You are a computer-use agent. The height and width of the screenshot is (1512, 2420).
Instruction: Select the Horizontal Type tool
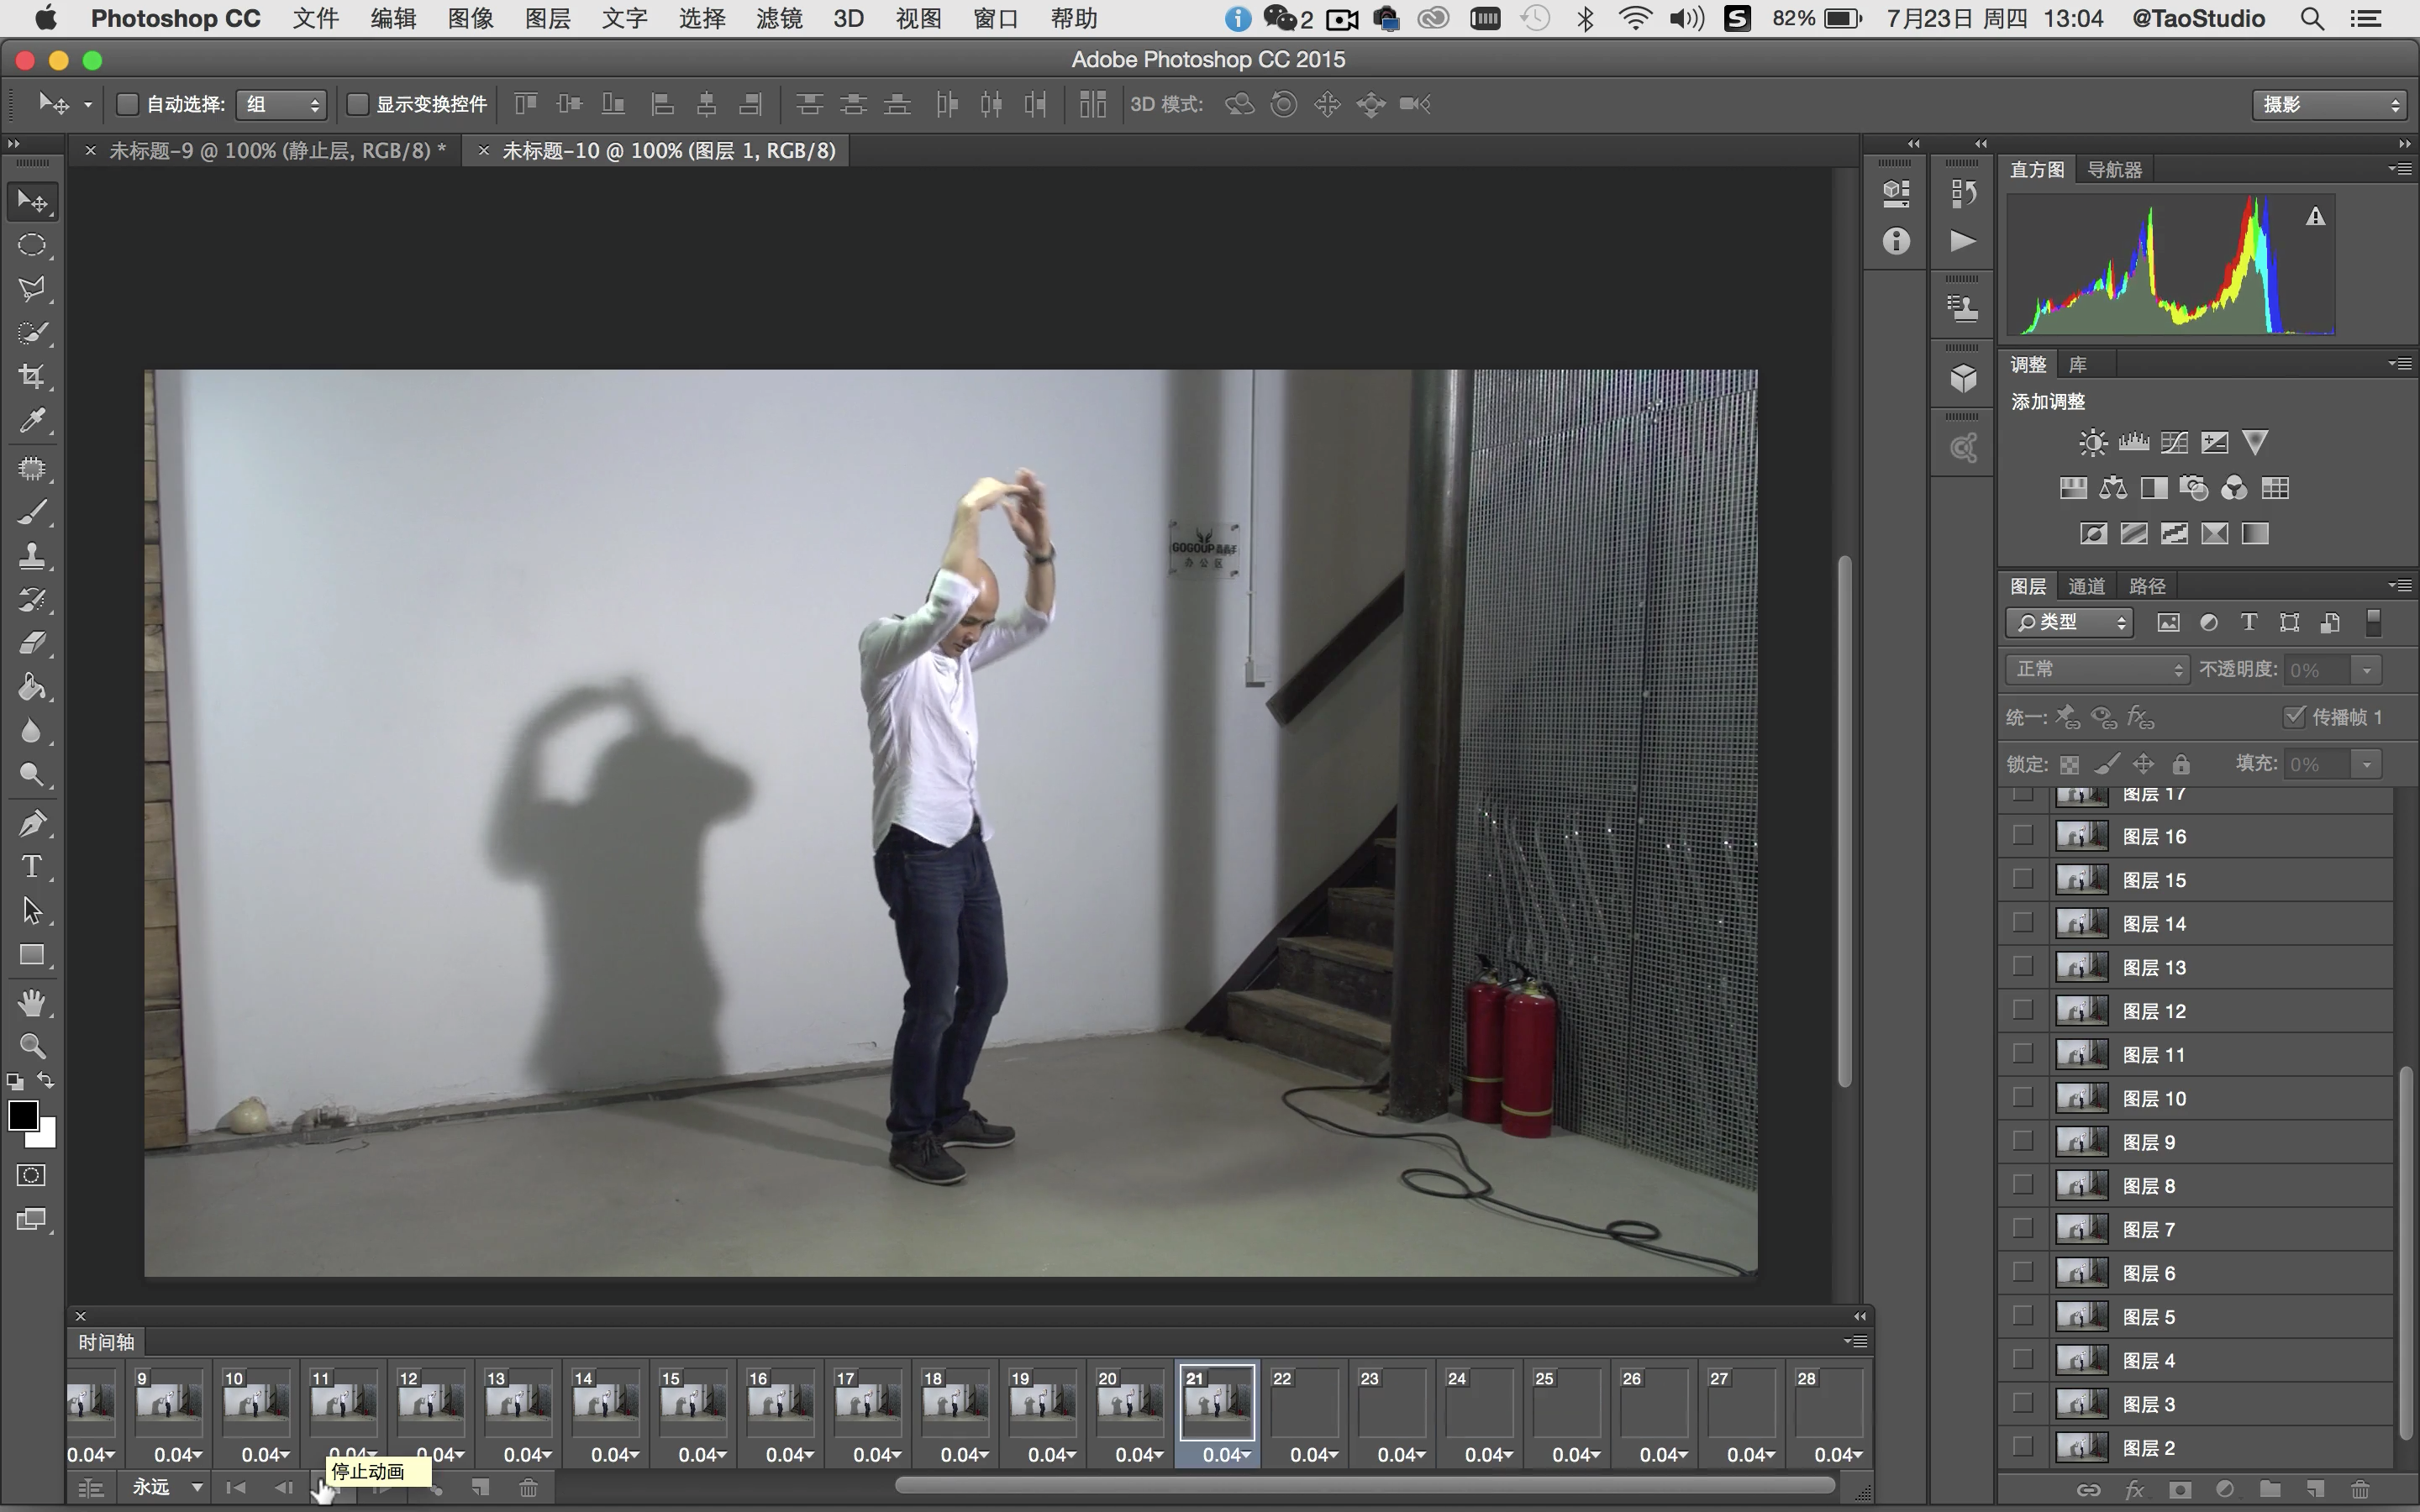pos(32,866)
